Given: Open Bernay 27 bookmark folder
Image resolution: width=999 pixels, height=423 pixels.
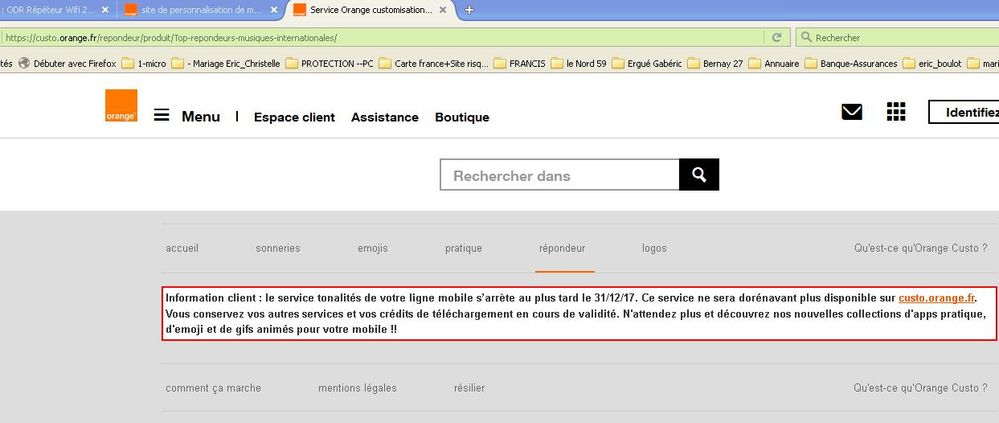Looking at the screenshot, I should pos(715,64).
